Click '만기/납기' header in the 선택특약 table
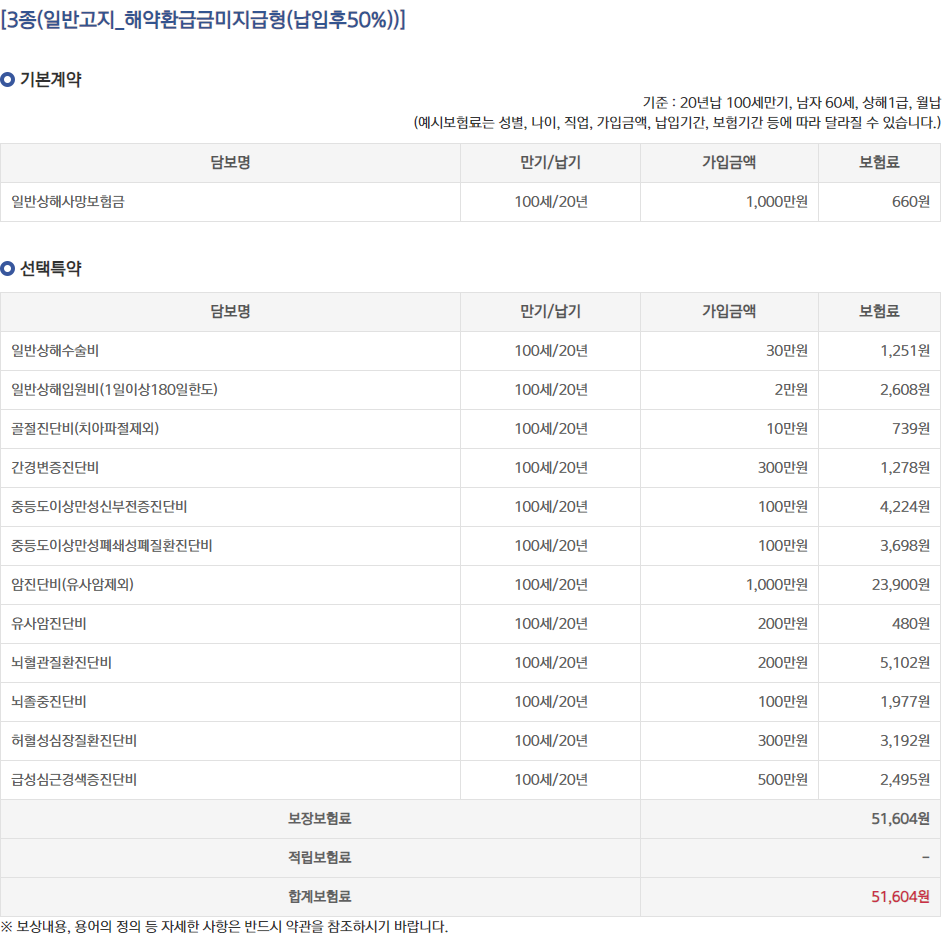 point(550,311)
